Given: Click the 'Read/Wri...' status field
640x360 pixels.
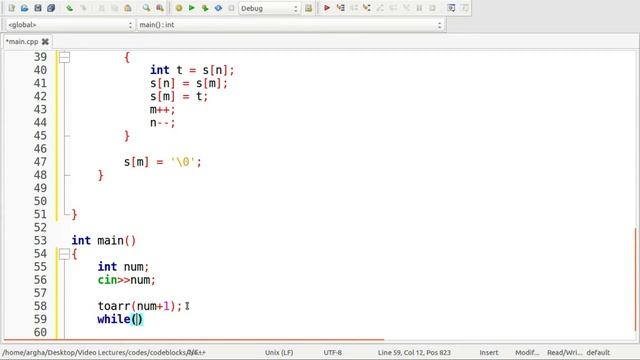Looking at the screenshot, I should point(564,352).
